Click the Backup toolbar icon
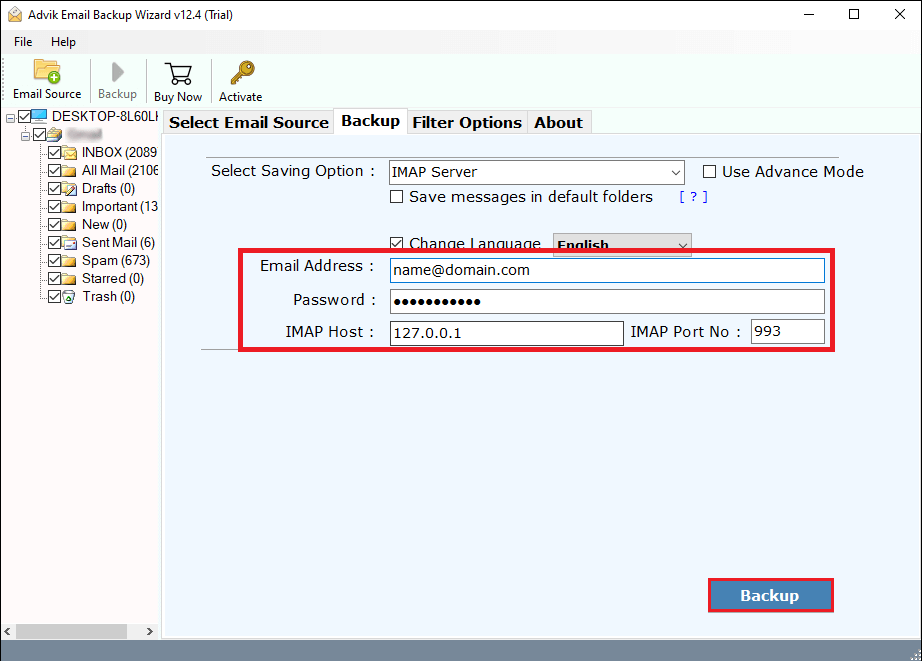922x661 pixels. point(117,72)
